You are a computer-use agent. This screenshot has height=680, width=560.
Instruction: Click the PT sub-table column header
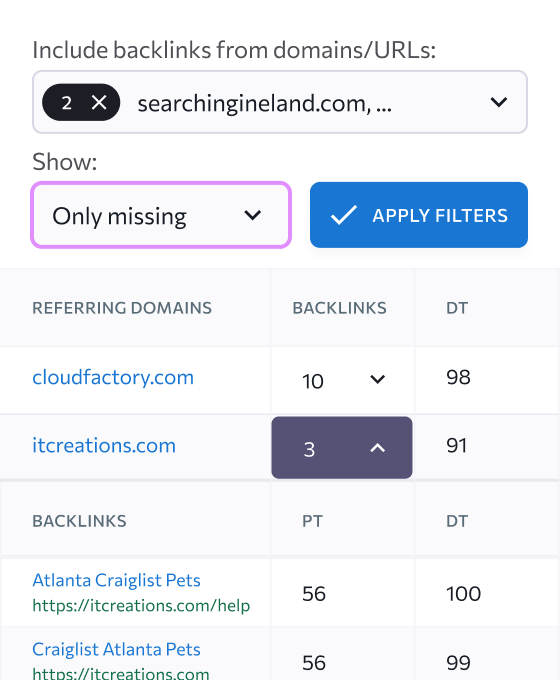tap(312, 521)
